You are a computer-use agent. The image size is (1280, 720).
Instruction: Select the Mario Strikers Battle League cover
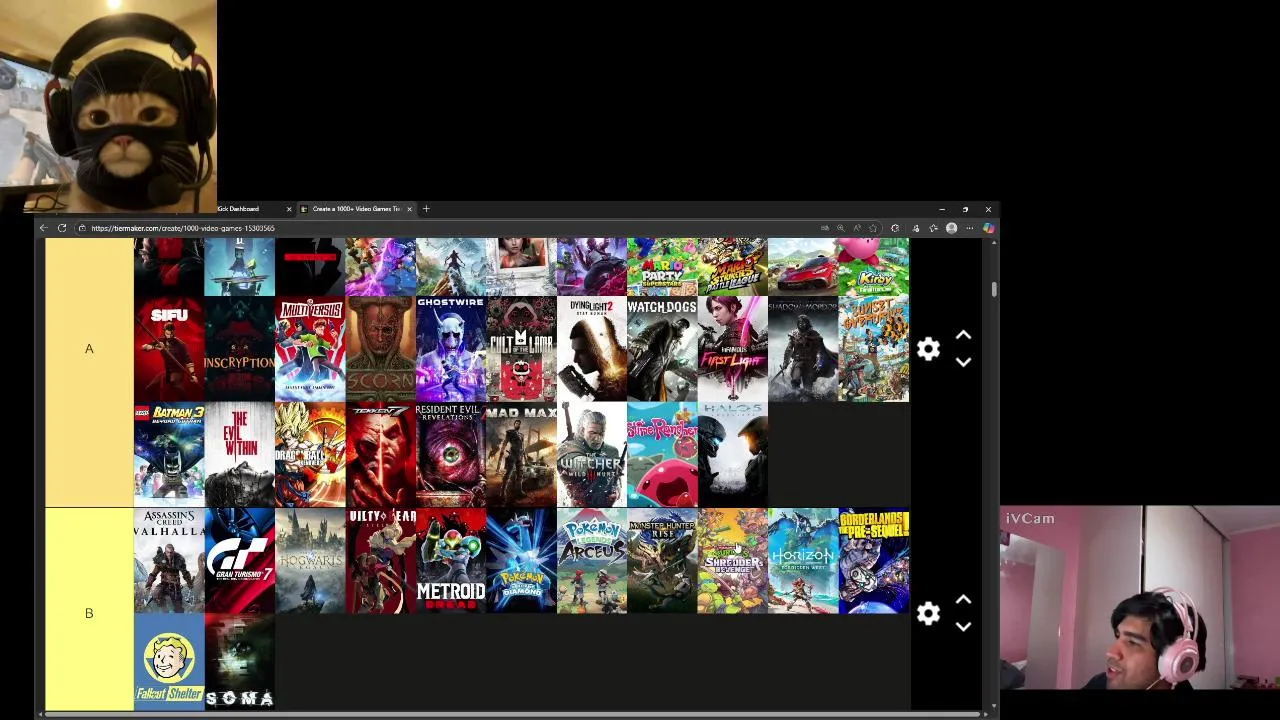(733, 267)
